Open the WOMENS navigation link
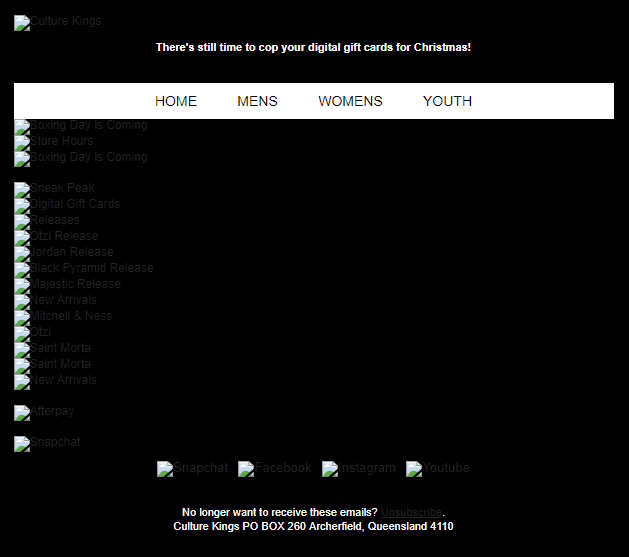The image size is (629, 557). pos(350,101)
